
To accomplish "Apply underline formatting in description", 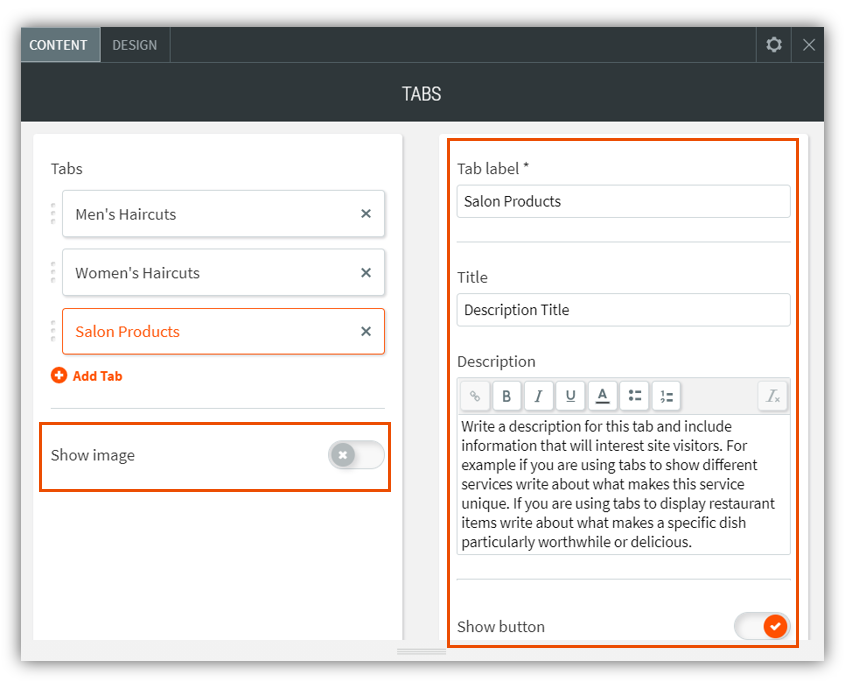I will coord(570,396).
